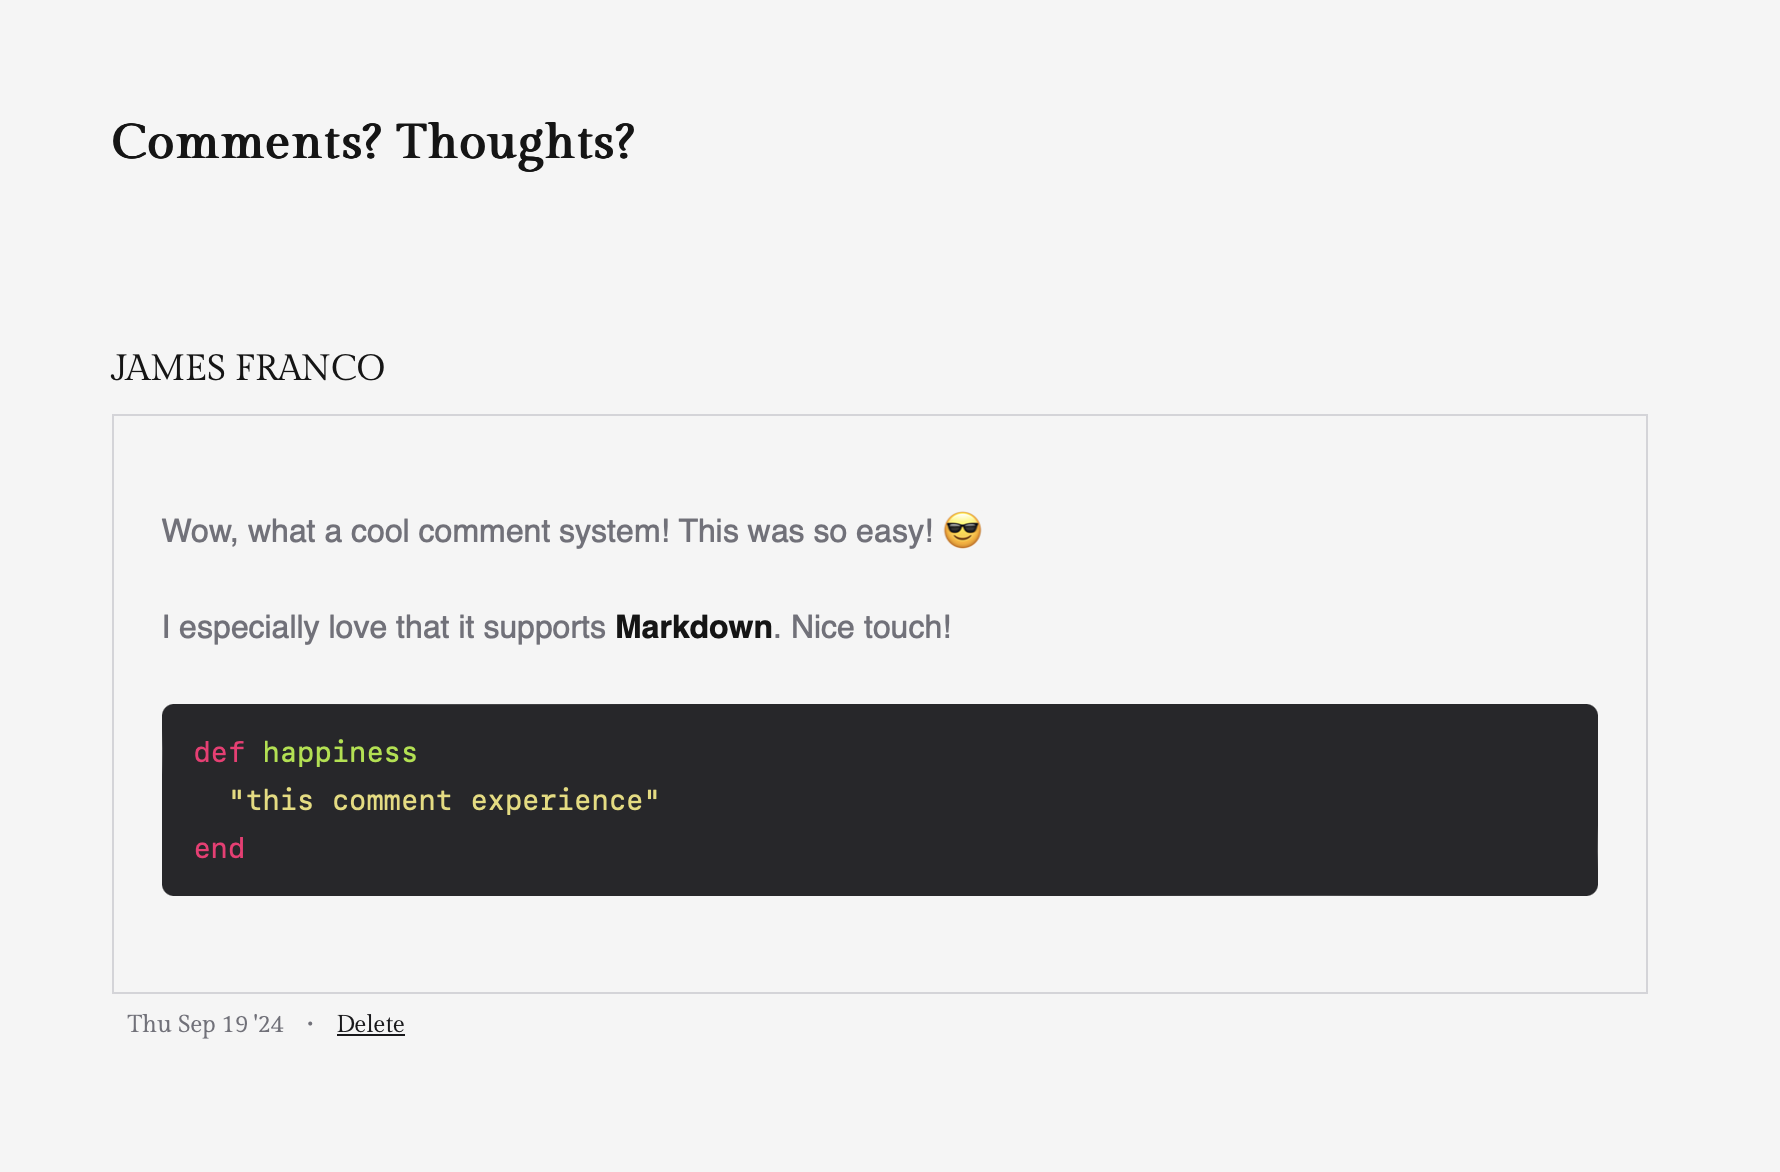The width and height of the screenshot is (1780, 1172).
Task: Click the "this comment experience" string
Action: [x=444, y=800]
